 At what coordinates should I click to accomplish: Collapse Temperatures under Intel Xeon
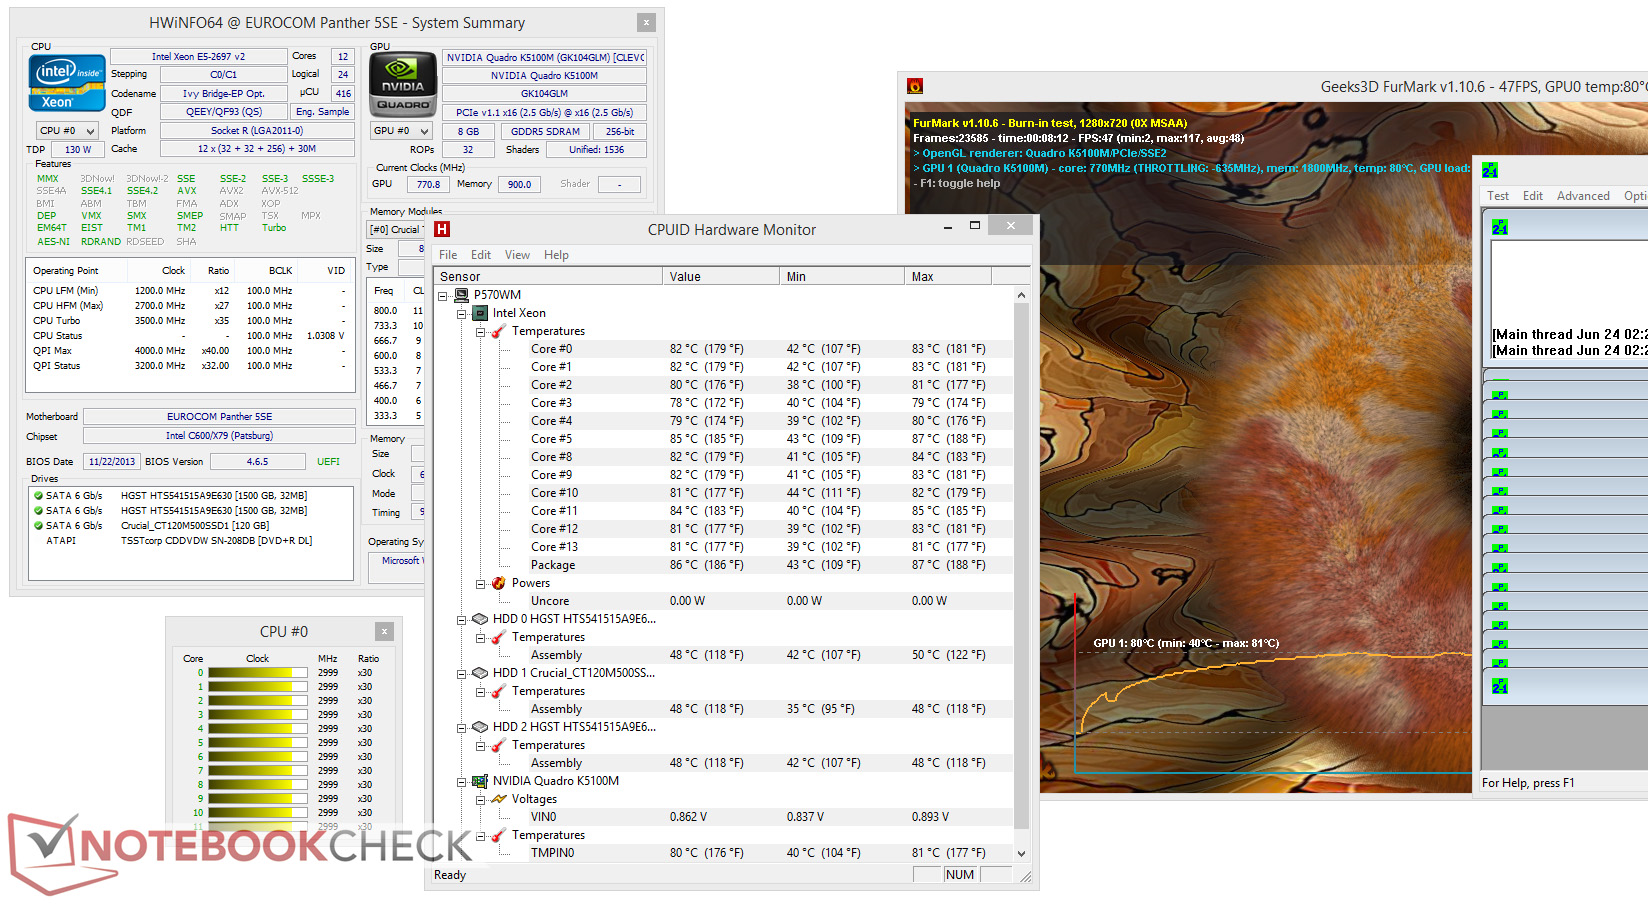(480, 331)
